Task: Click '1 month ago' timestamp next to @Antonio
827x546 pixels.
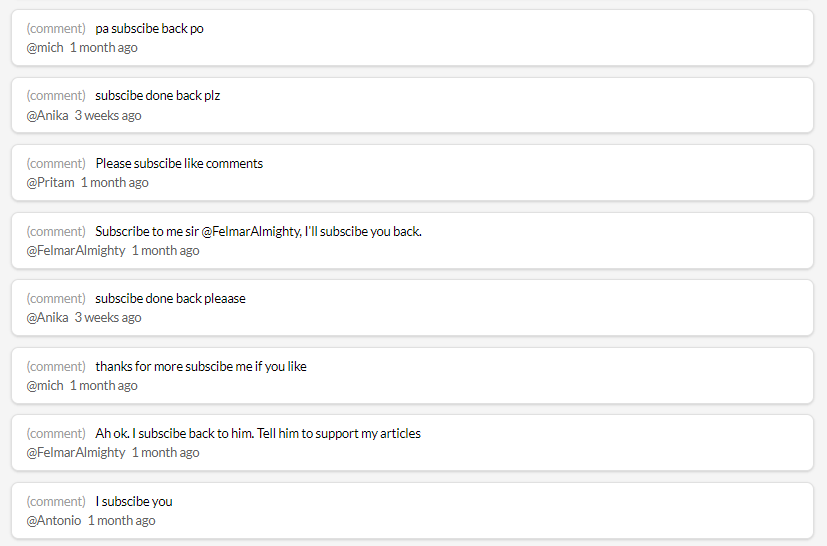Action: click(x=121, y=521)
